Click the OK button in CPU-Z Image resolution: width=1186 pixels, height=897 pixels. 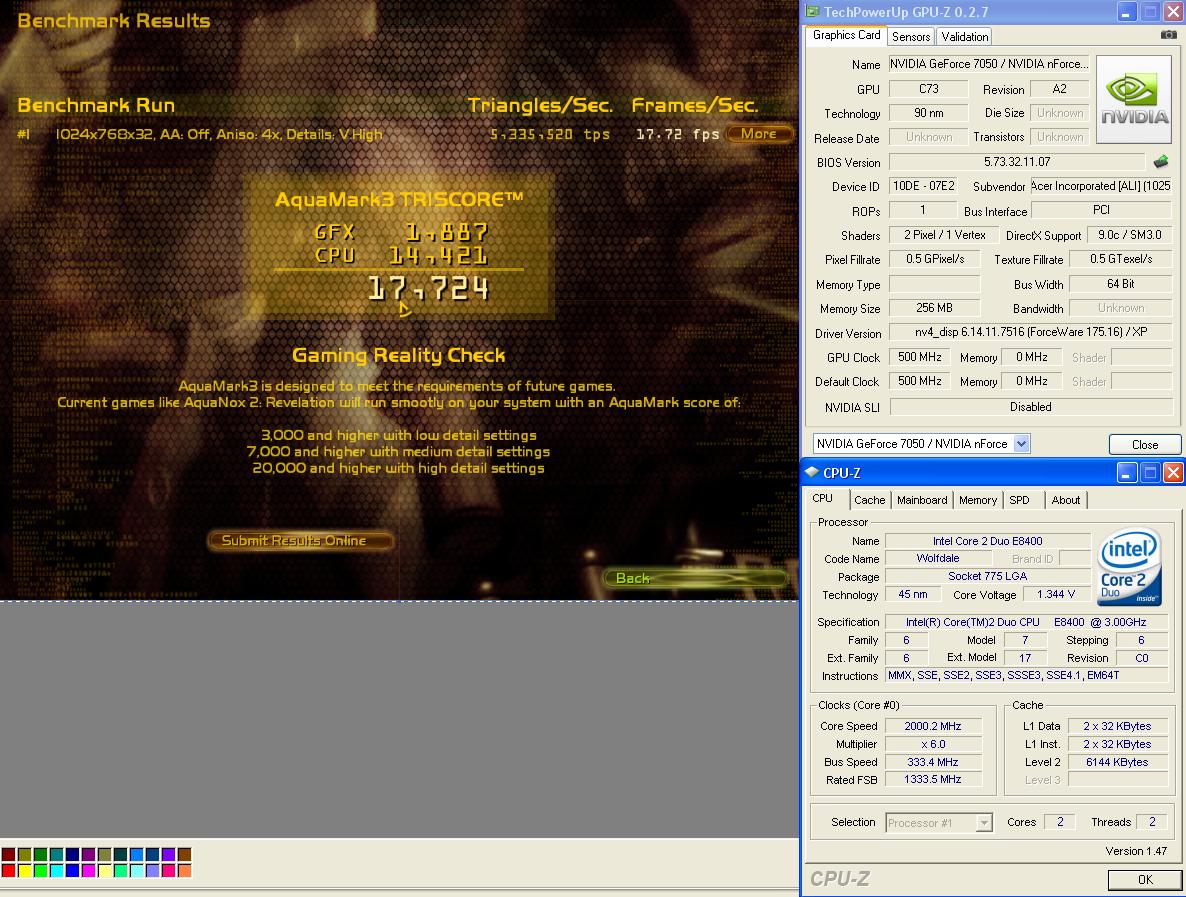click(1145, 880)
